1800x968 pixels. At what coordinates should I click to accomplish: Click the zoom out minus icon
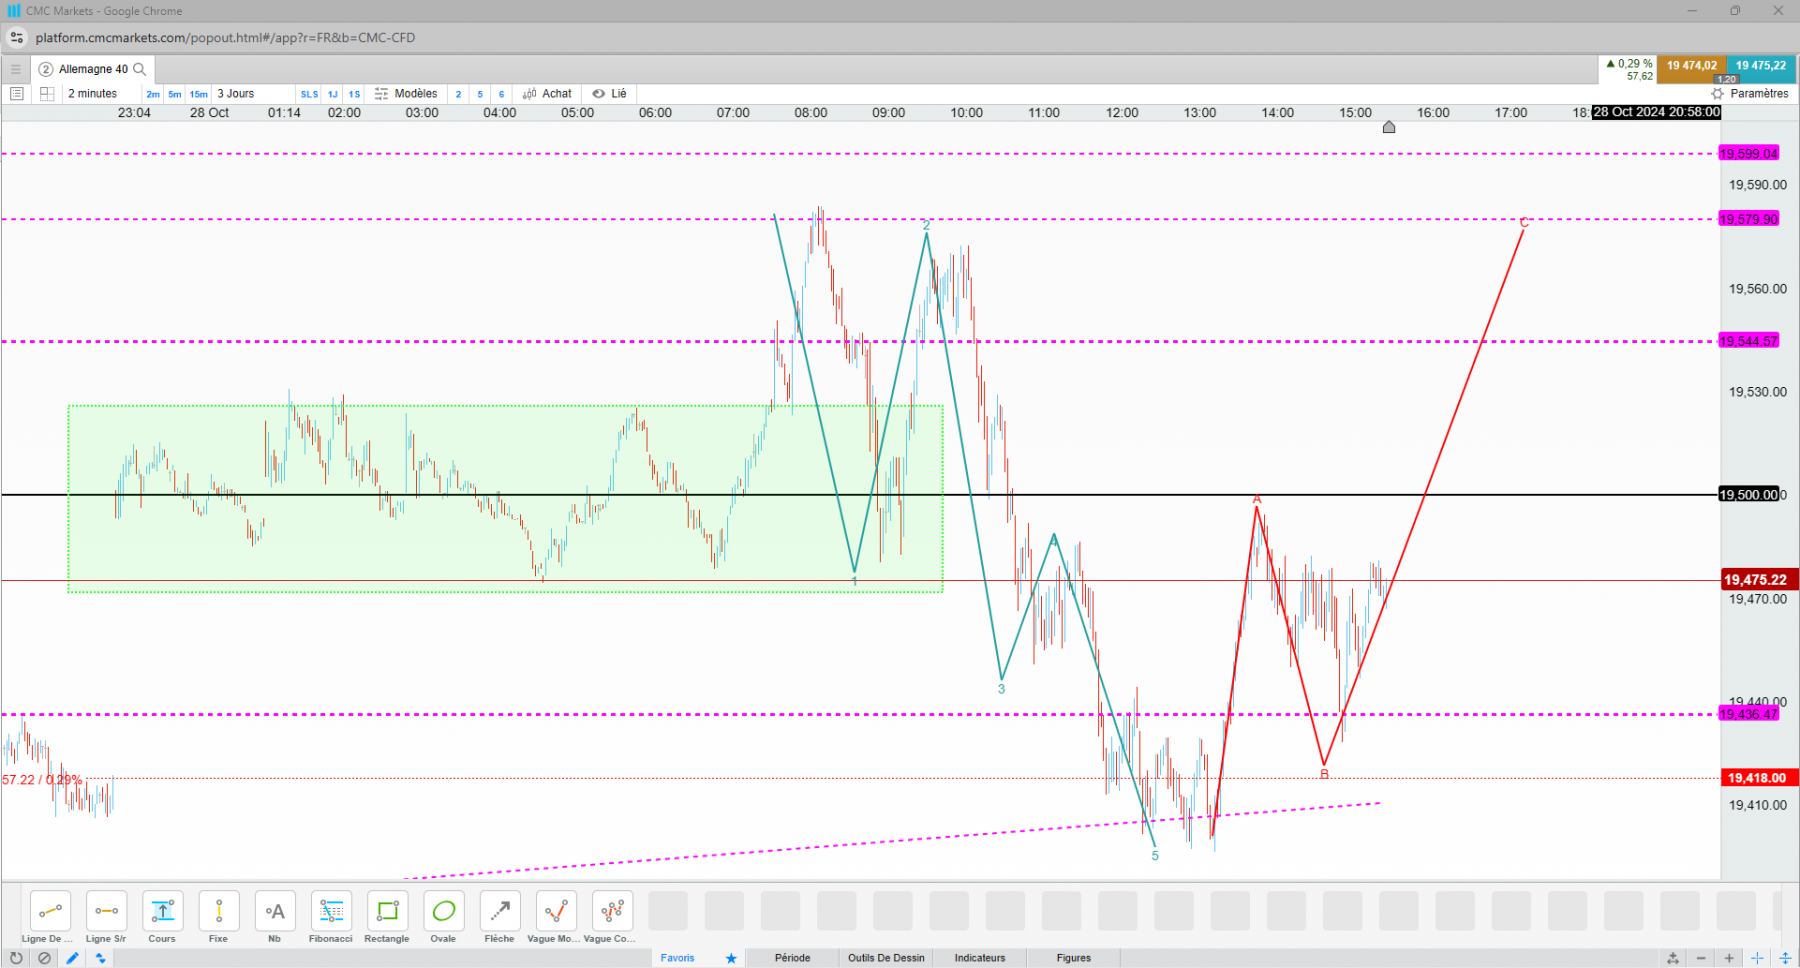point(1701,958)
